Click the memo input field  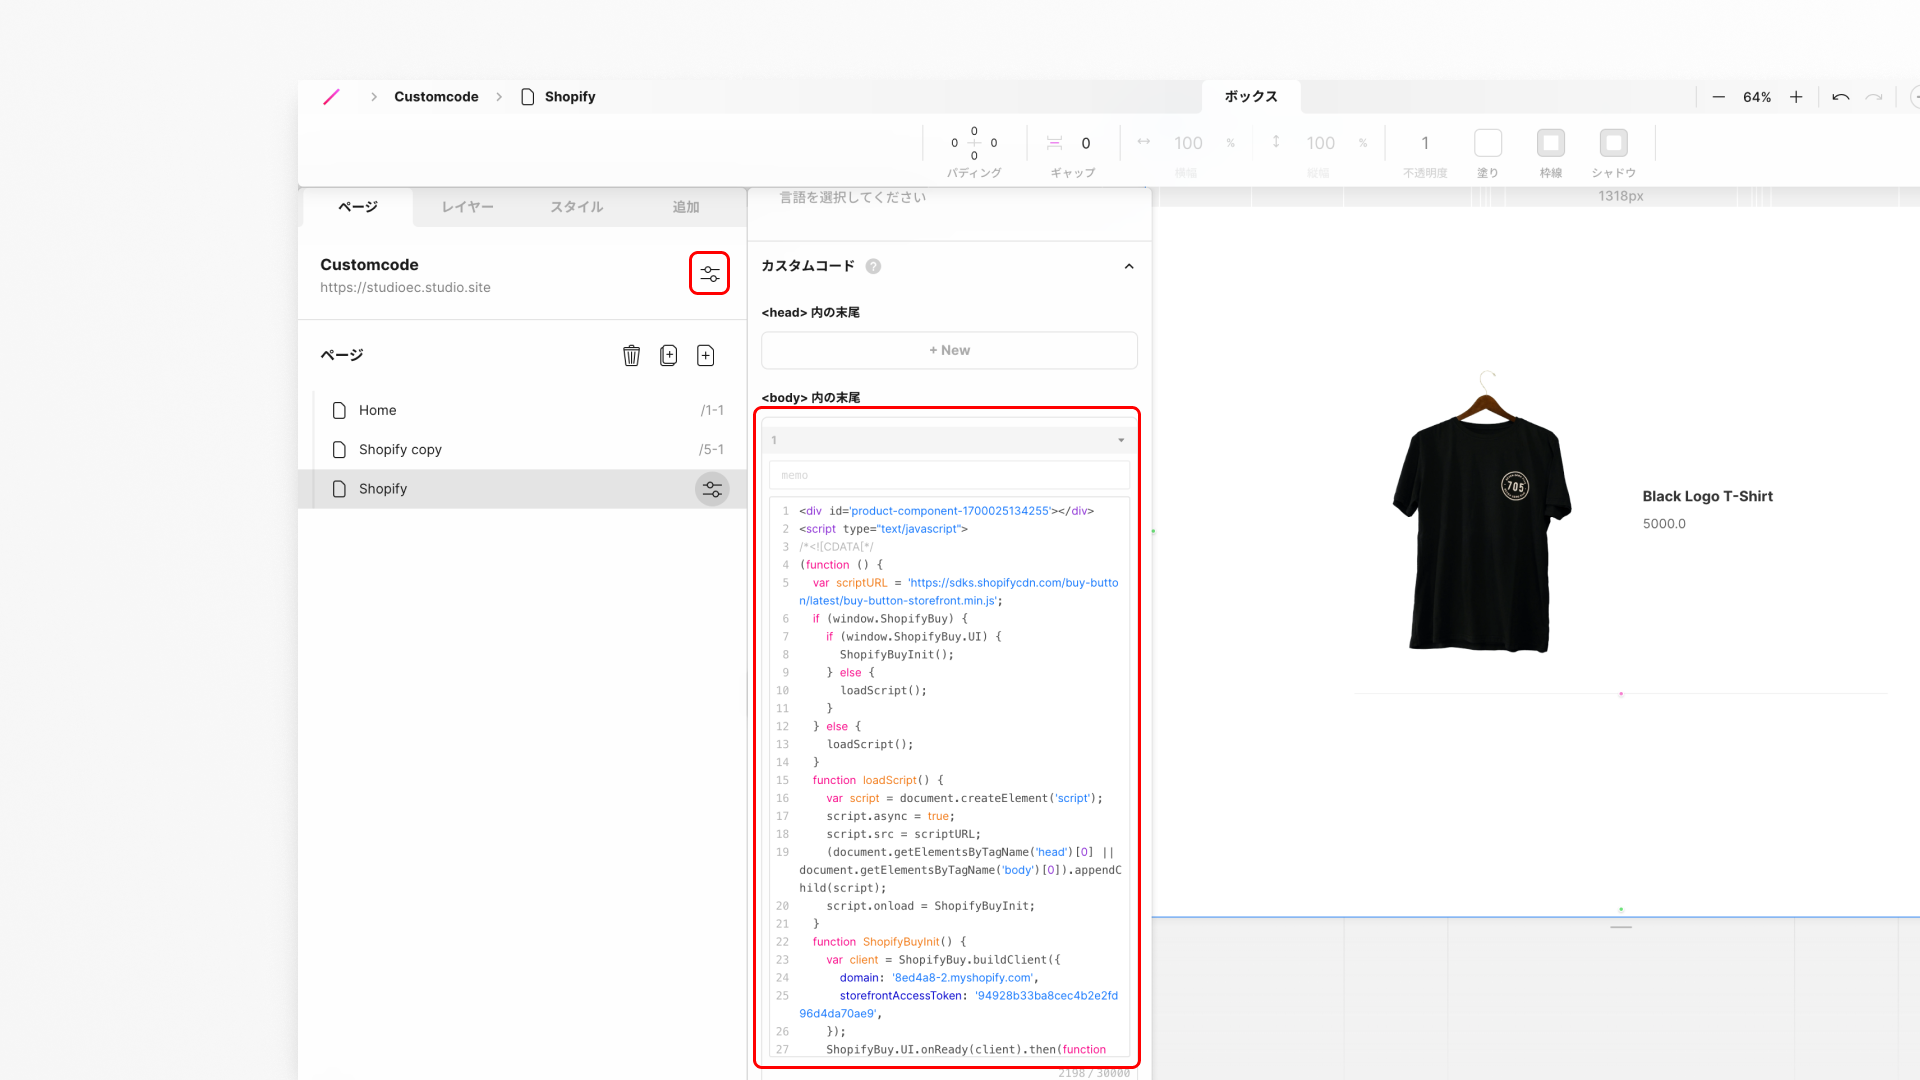click(949, 475)
